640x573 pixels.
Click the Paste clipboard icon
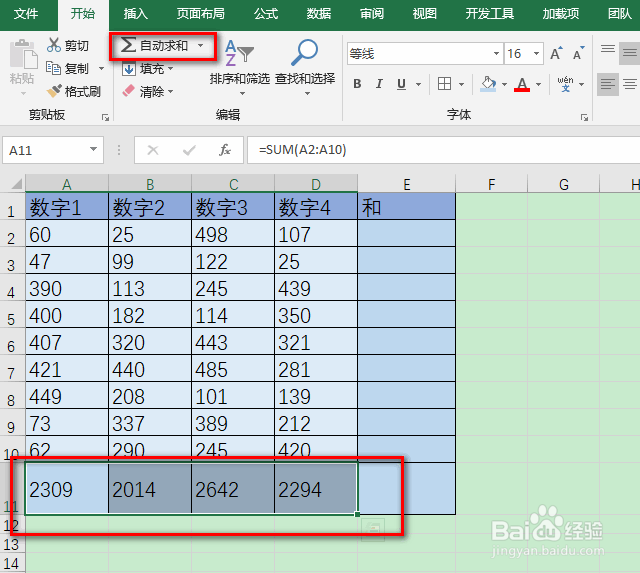(22, 54)
